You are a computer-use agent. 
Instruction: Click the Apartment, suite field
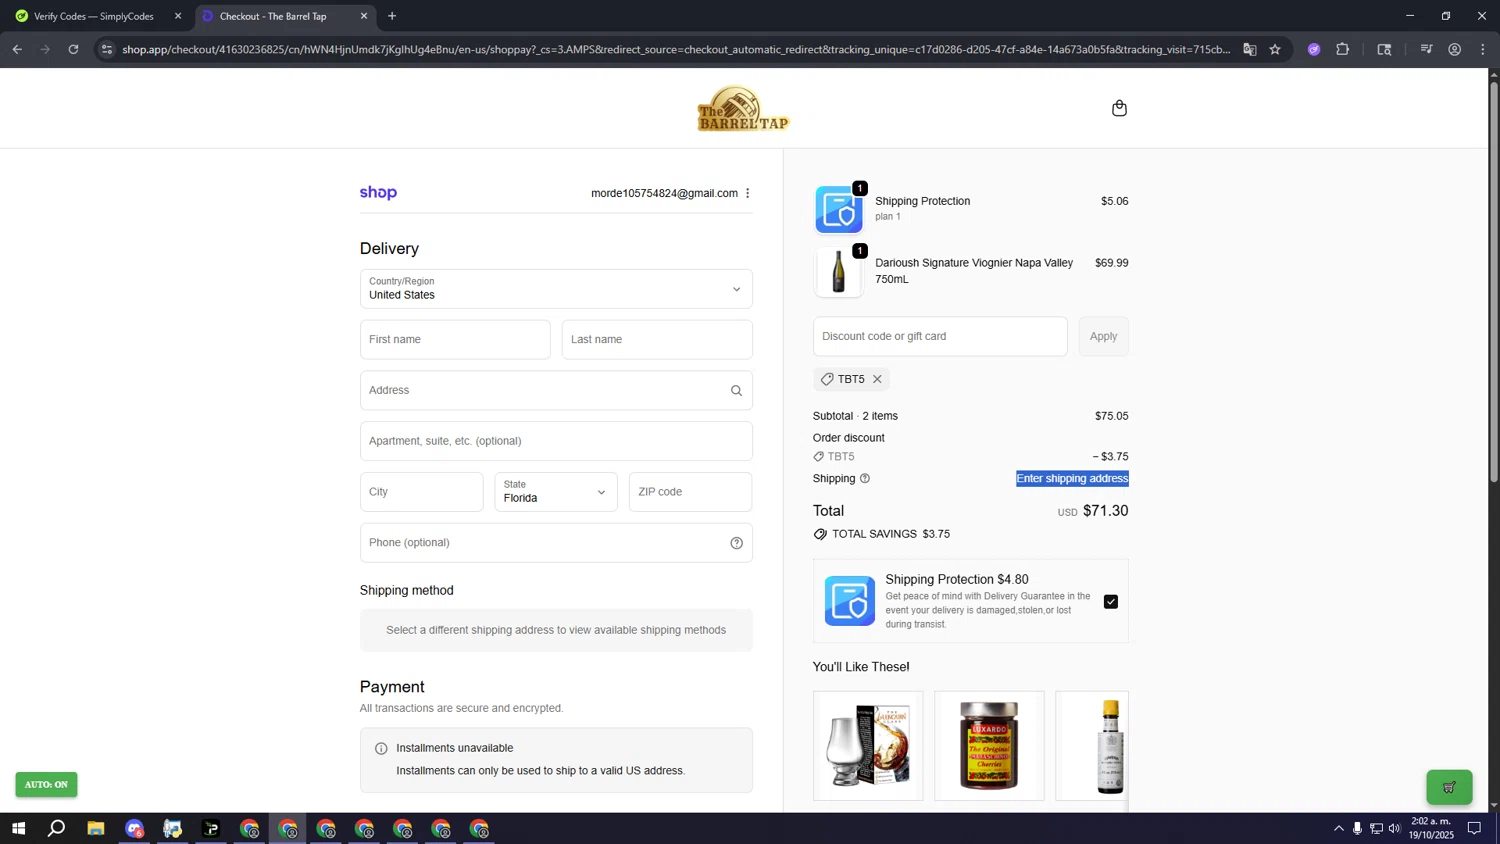(x=556, y=441)
